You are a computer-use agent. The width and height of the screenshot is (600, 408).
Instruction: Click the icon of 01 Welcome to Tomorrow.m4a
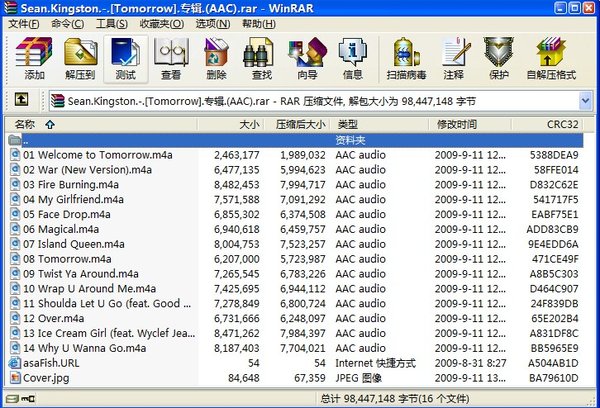15,155
